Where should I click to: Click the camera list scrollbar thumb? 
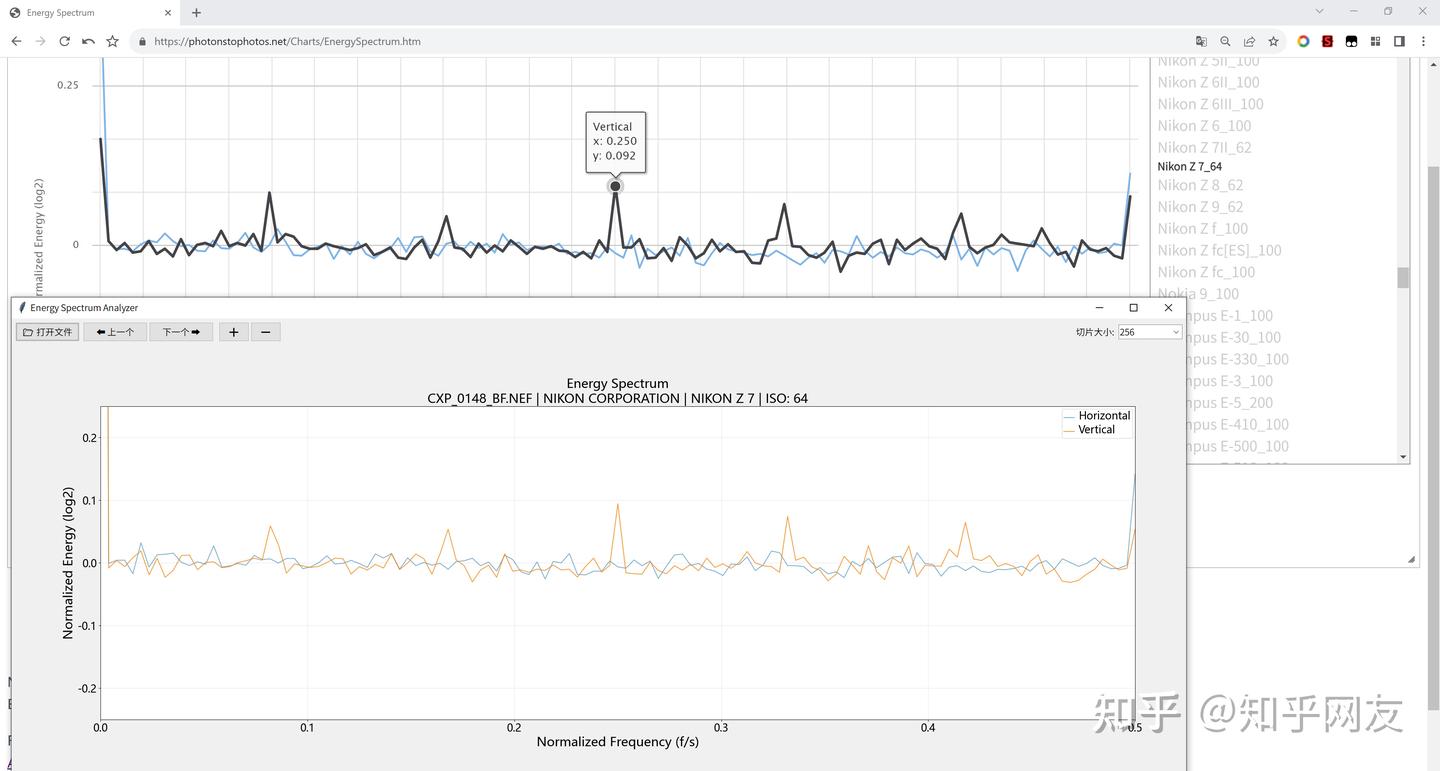(1403, 277)
